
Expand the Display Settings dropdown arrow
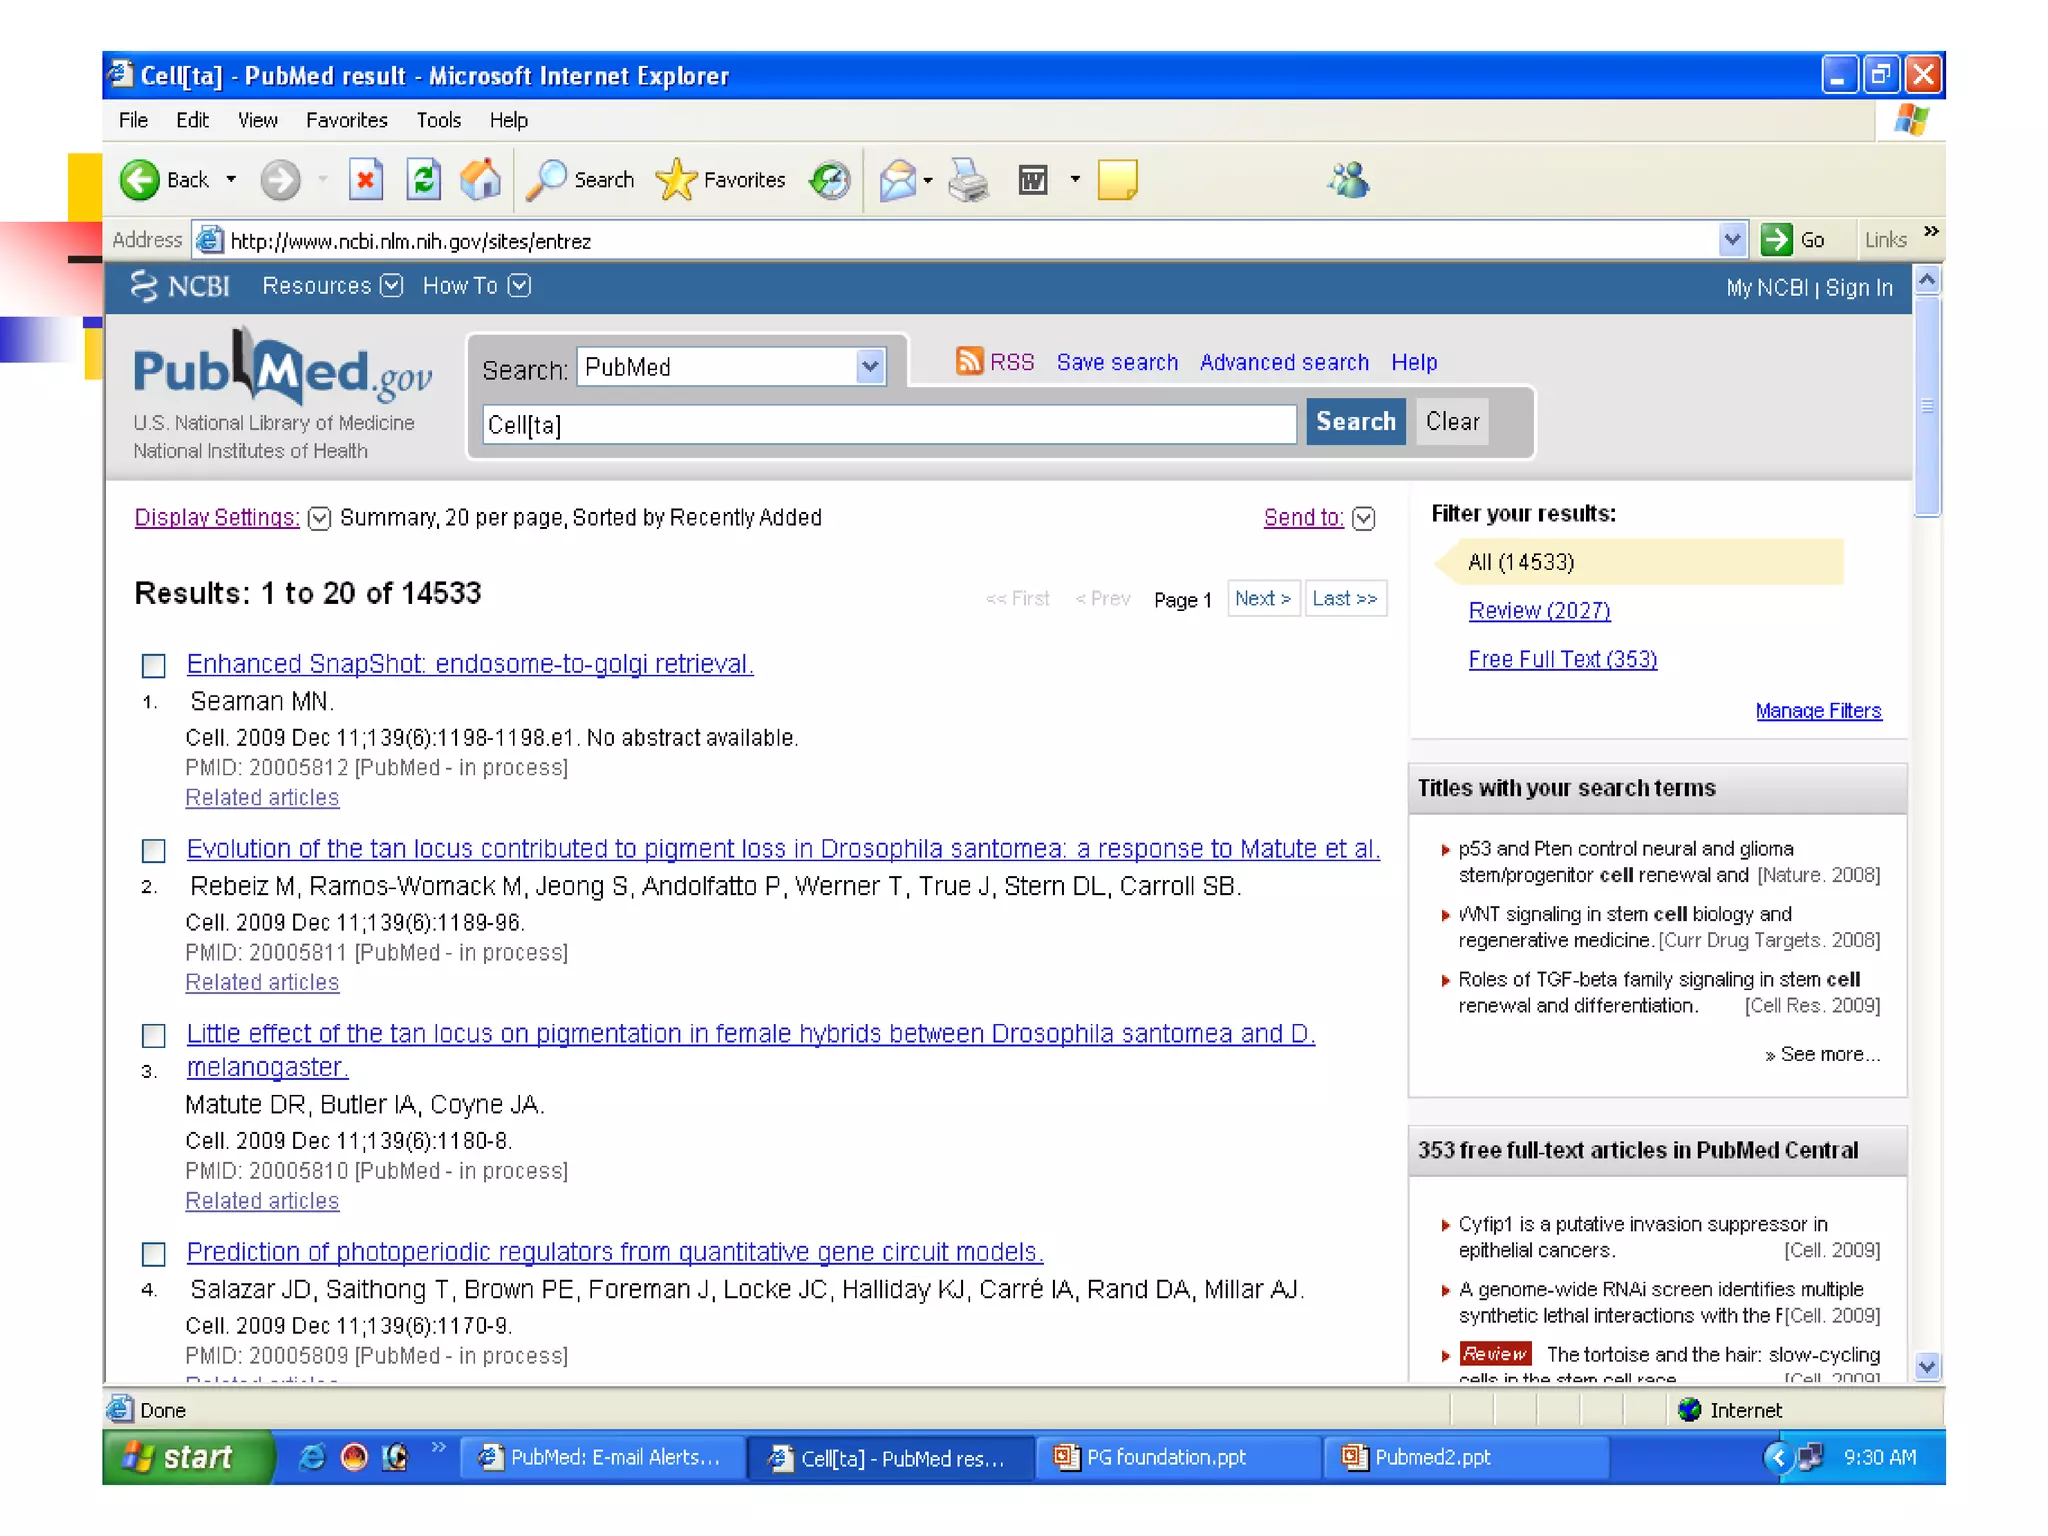tap(319, 518)
